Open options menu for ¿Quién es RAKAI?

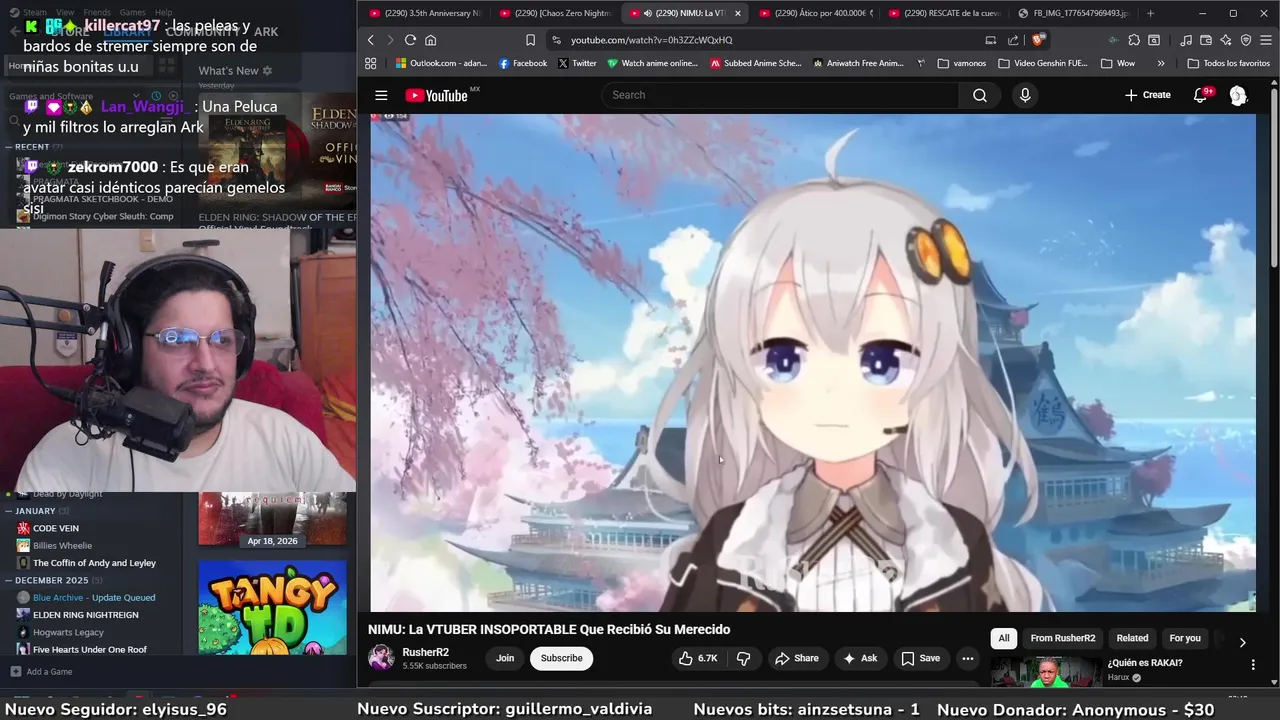1253,664
